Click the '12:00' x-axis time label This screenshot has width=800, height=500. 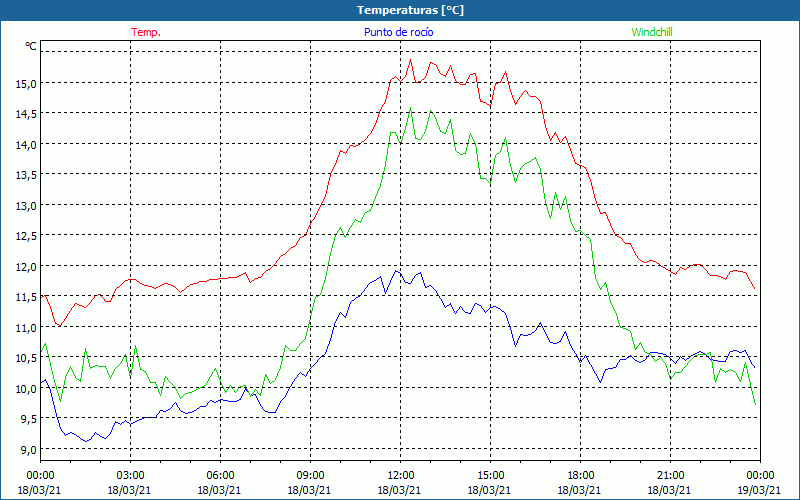pos(399,476)
